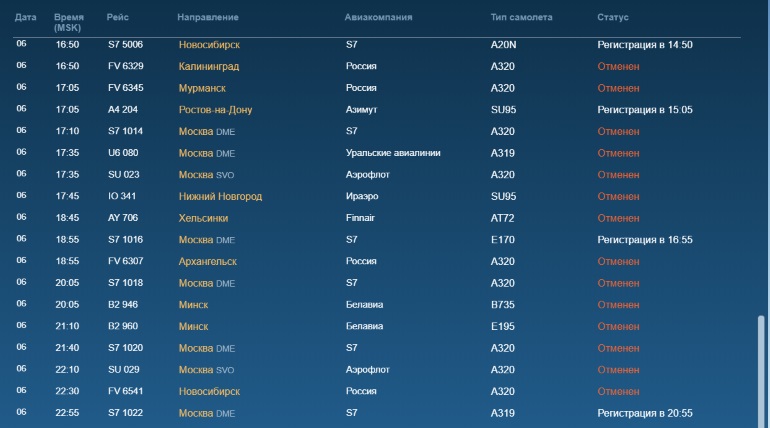Select Новосибирск destination for flight FV 6541
This screenshot has width=770, height=428.
(209, 392)
